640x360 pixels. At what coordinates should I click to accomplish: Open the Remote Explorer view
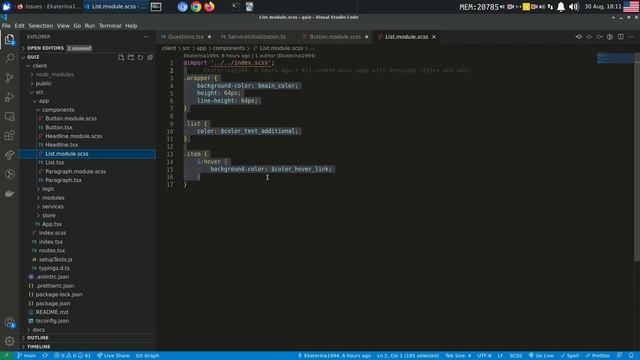pos(9,116)
